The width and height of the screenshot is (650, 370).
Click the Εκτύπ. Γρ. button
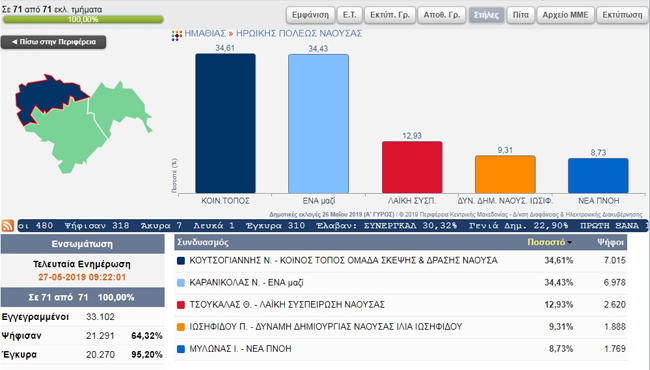(x=390, y=15)
